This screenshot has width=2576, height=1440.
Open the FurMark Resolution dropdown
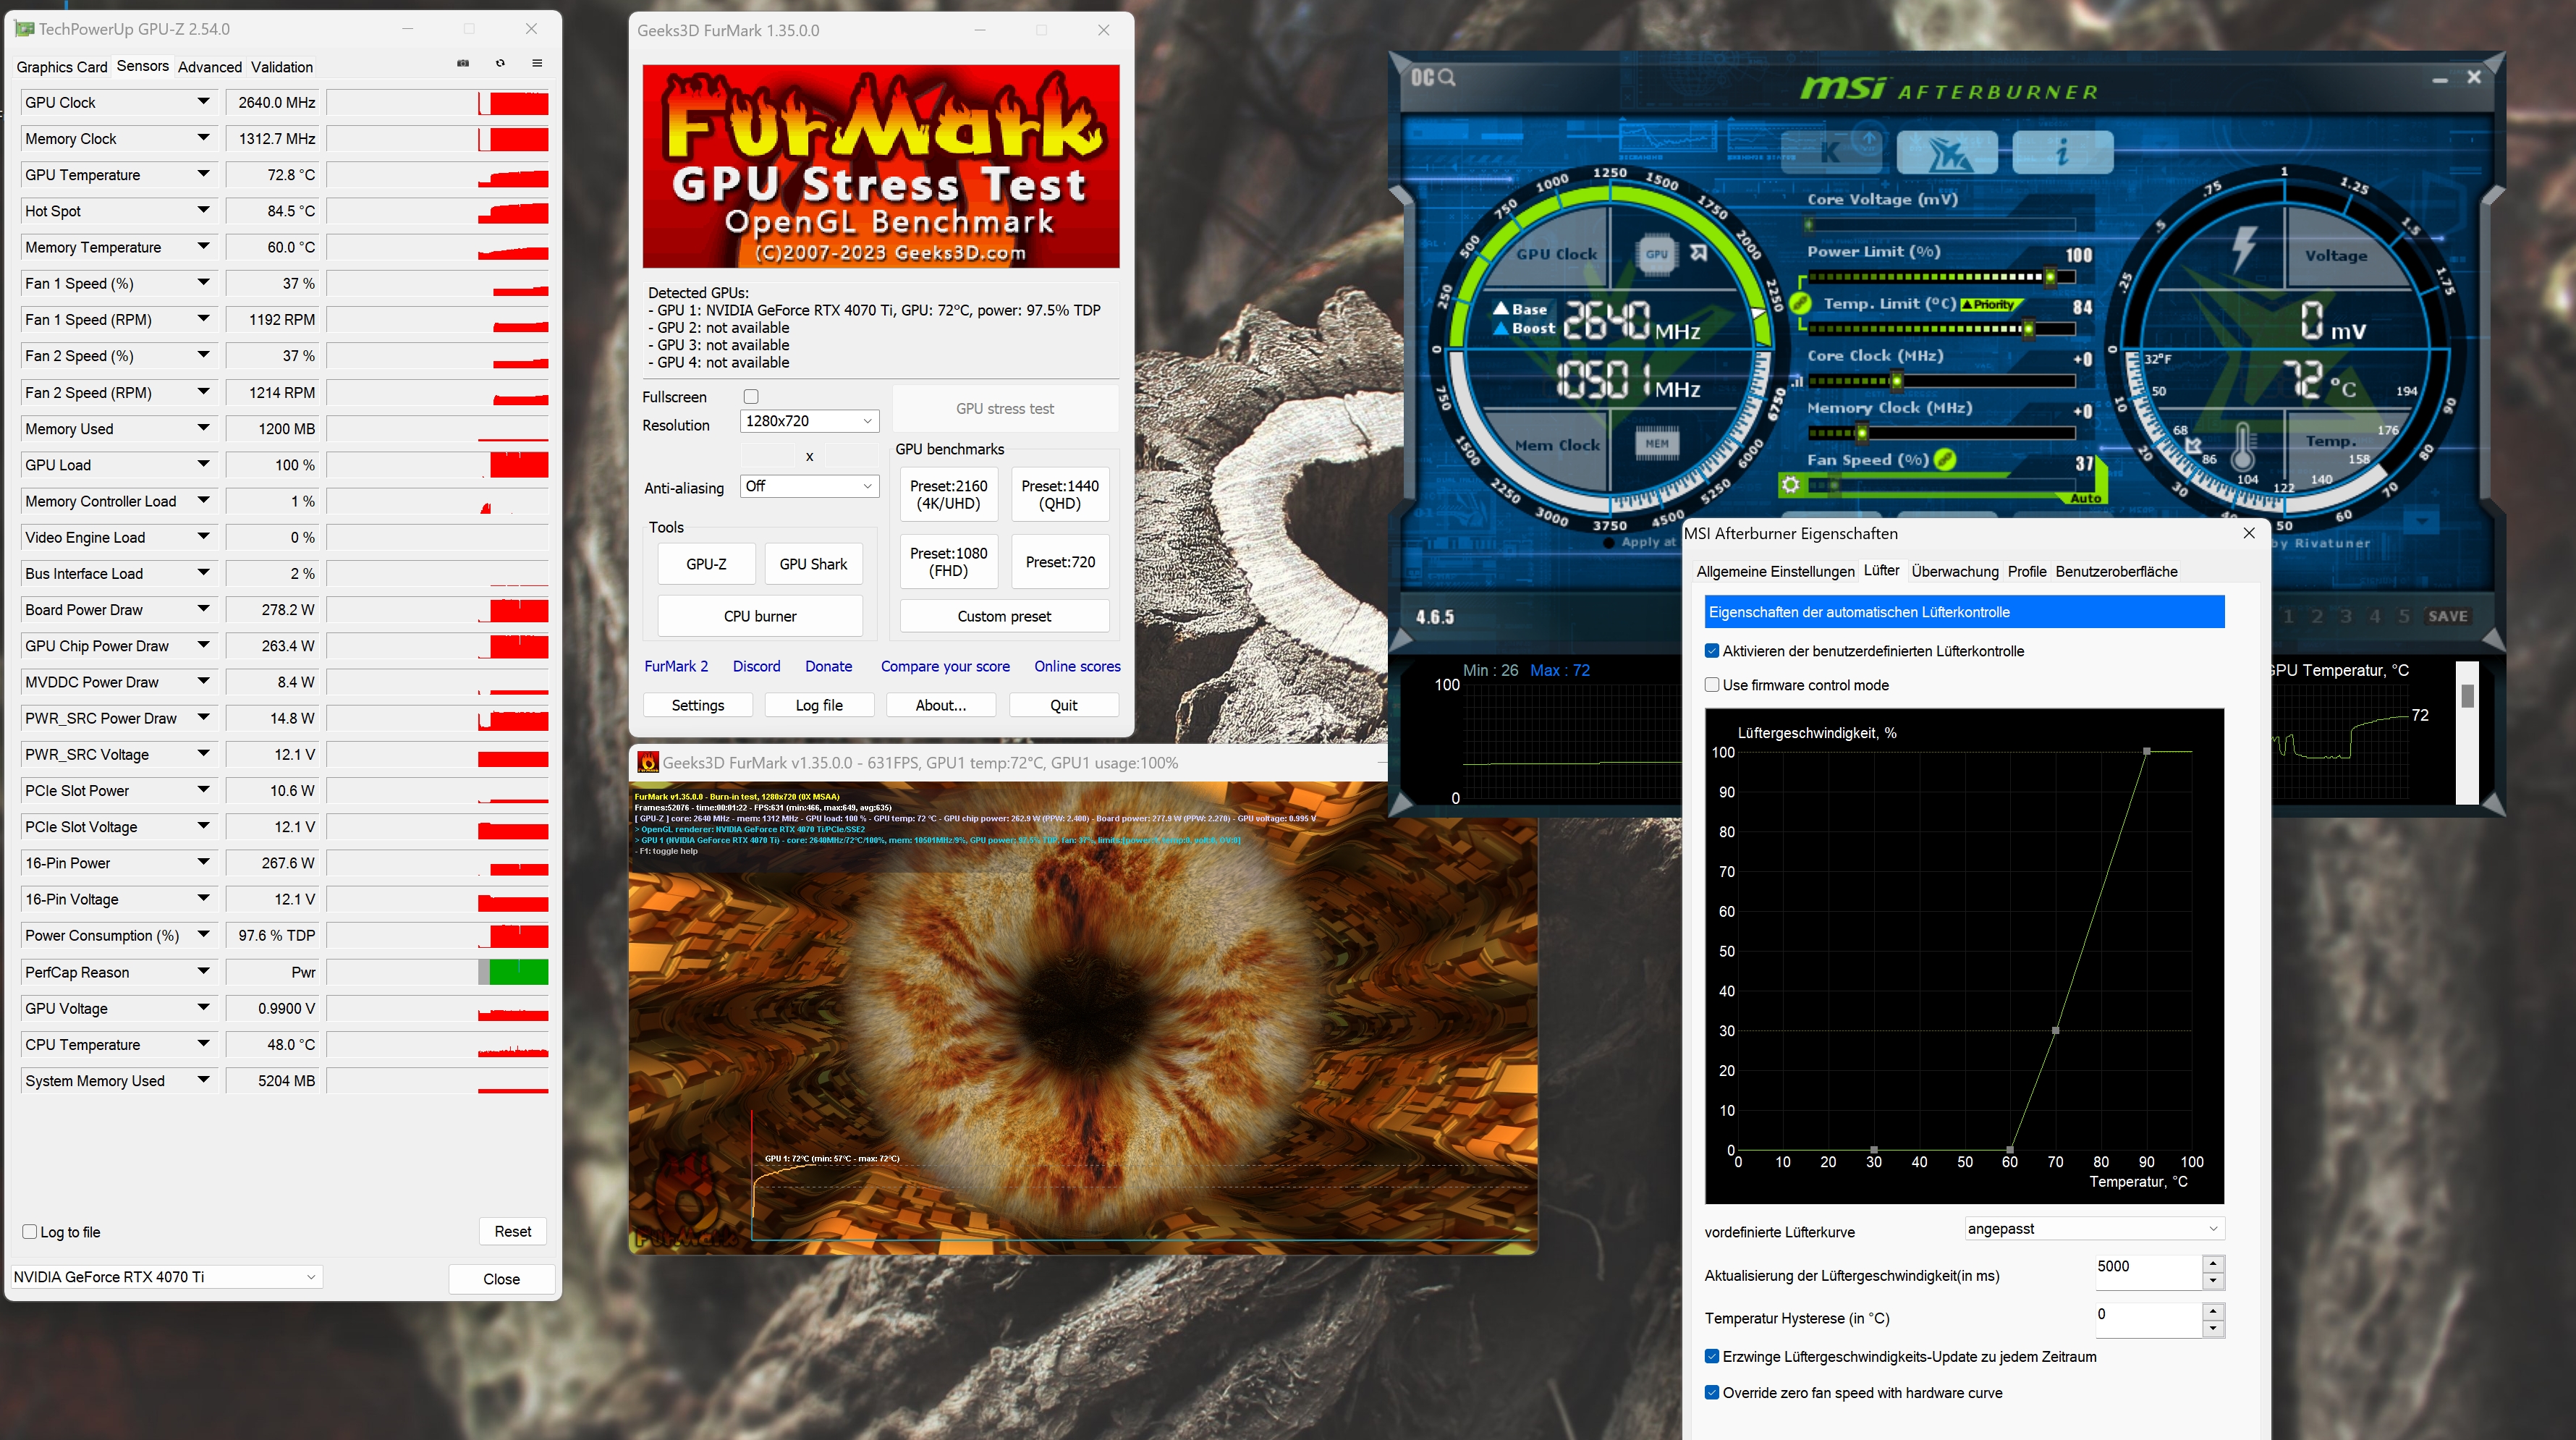click(x=809, y=421)
